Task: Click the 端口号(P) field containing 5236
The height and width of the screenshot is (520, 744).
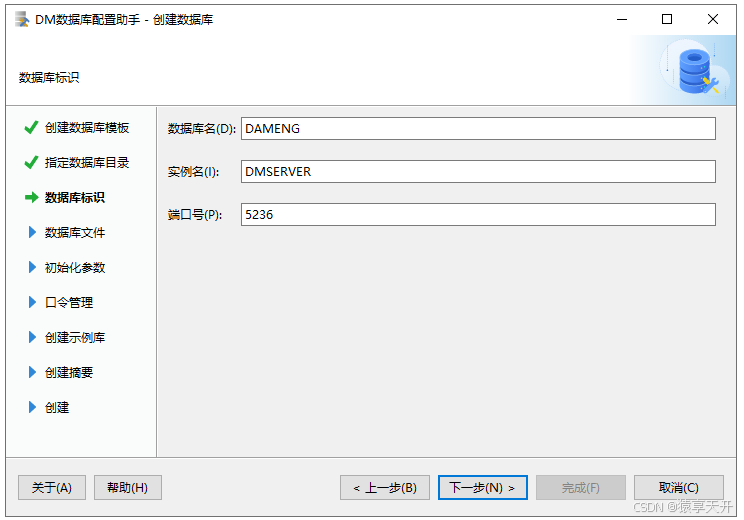Action: [478, 214]
